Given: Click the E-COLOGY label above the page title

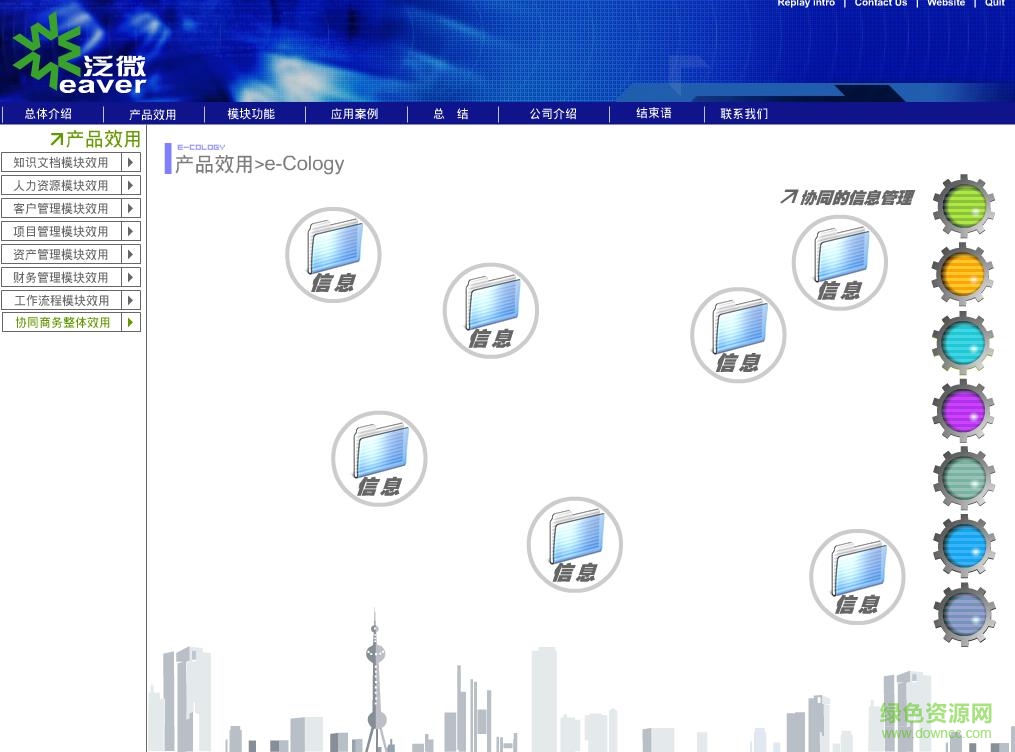Looking at the screenshot, I should [x=201, y=146].
